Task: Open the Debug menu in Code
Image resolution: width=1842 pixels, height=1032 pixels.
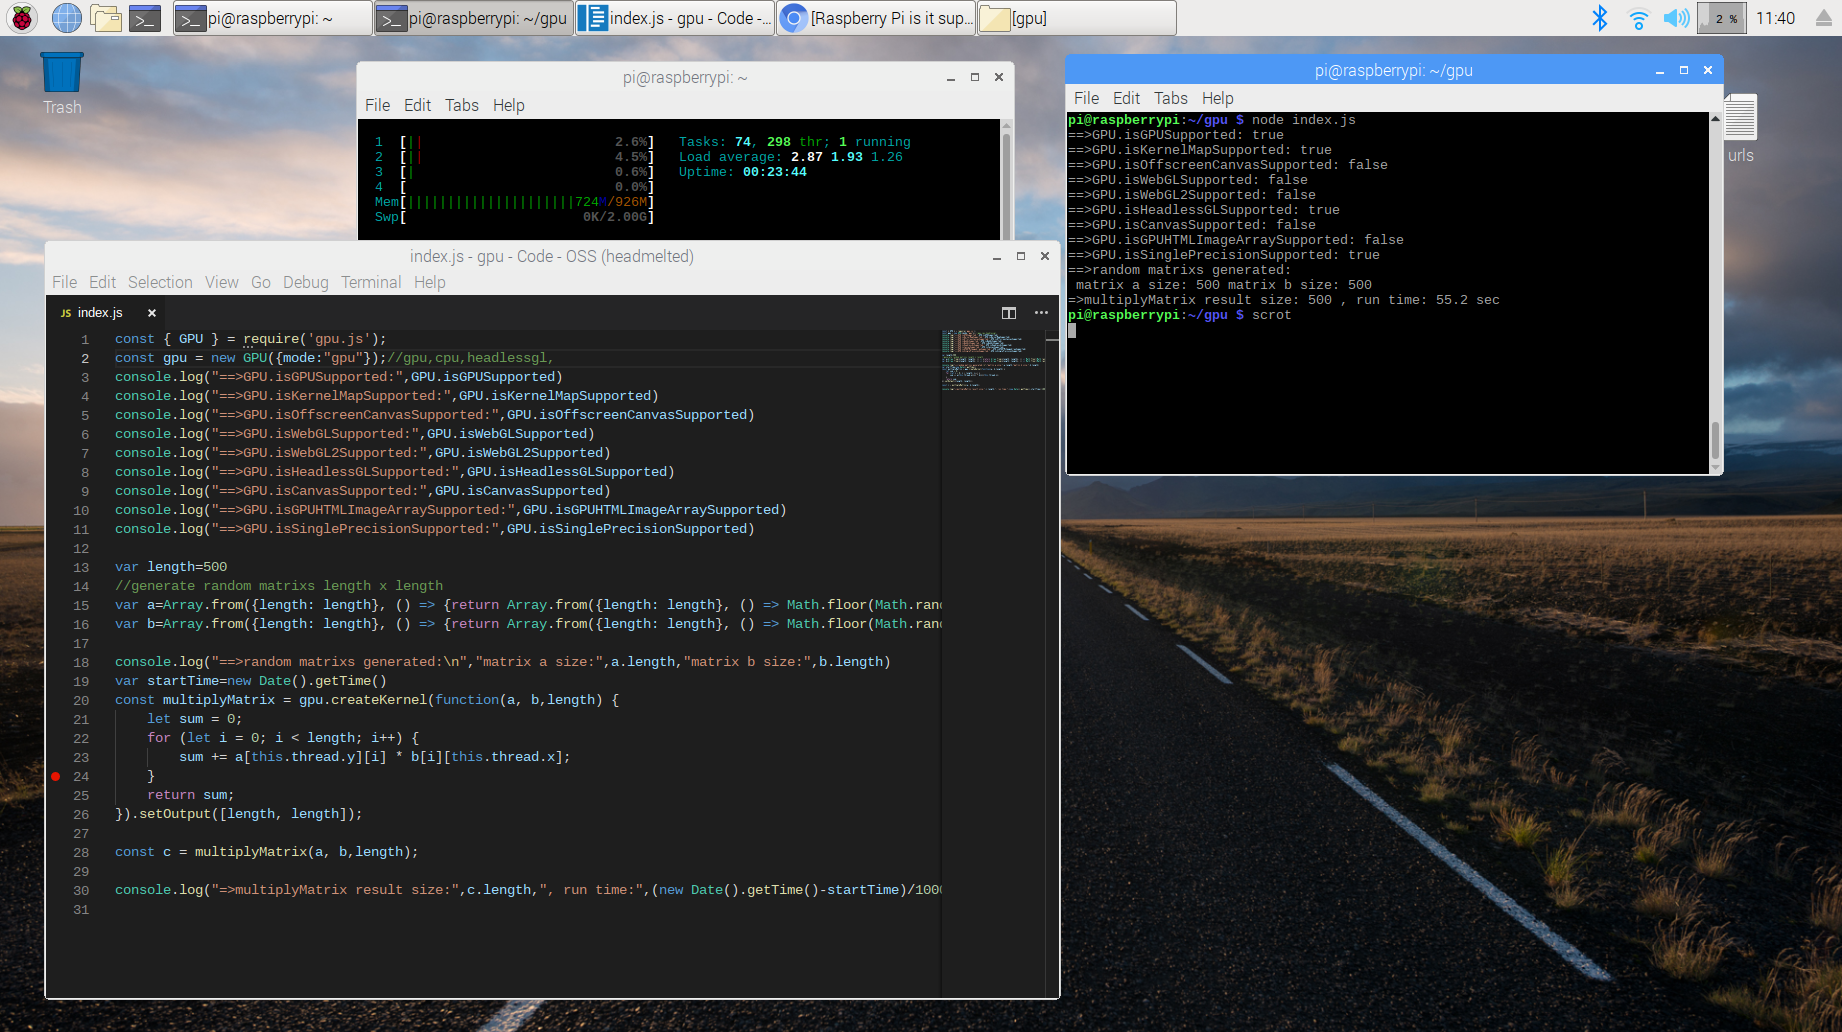Action: coord(305,282)
